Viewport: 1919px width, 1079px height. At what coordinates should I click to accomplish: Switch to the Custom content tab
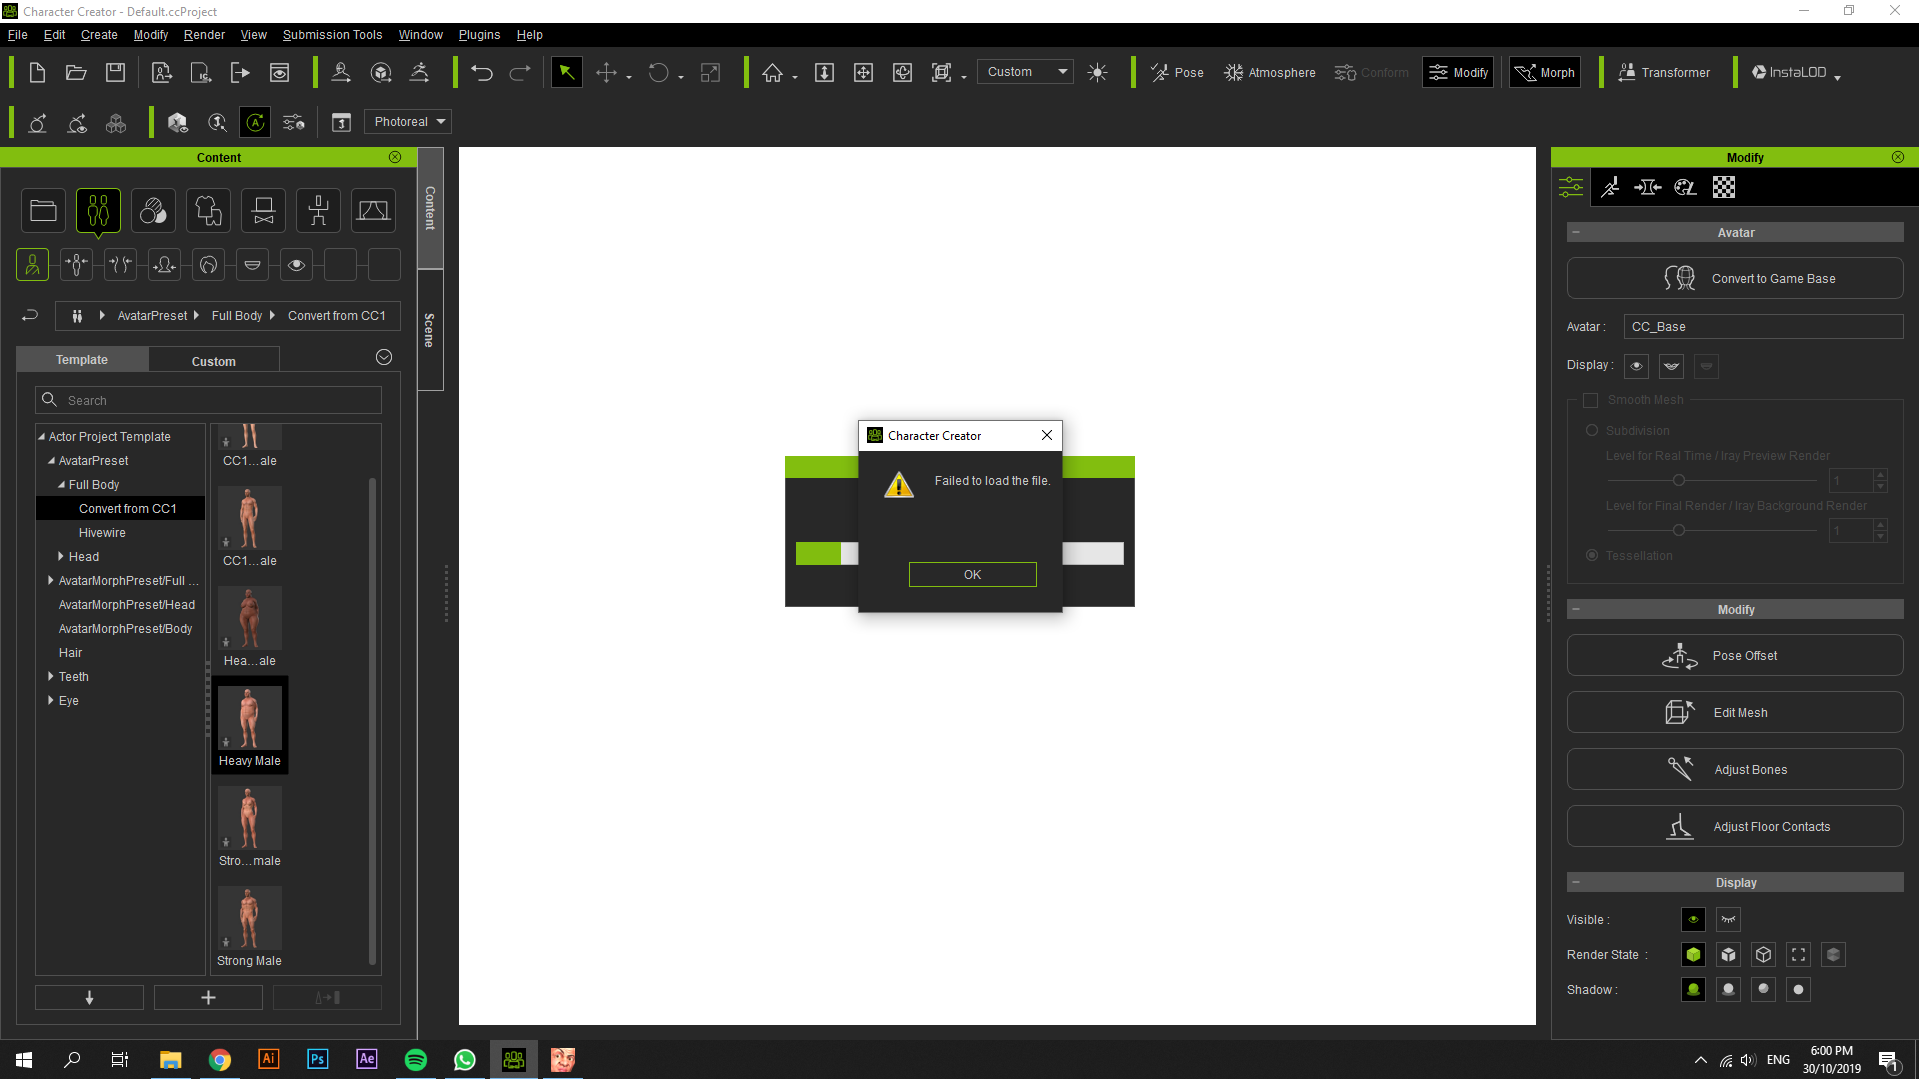click(214, 361)
